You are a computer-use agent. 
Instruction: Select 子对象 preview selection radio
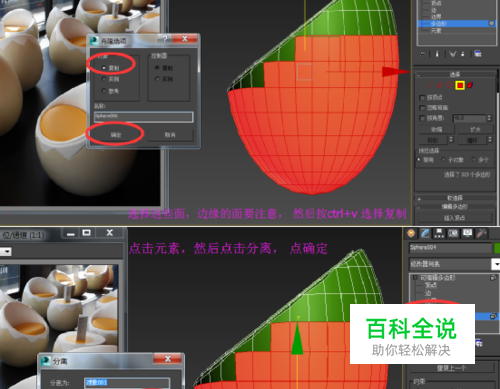tap(443, 160)
